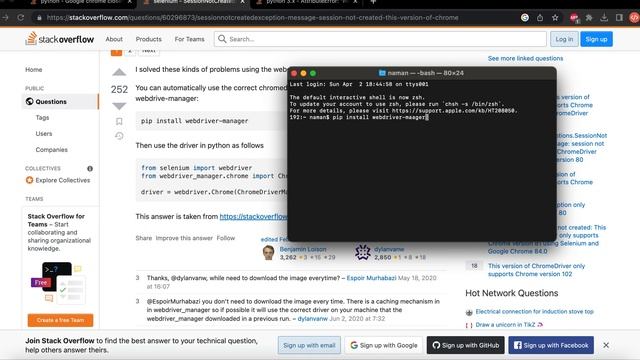The image size is (640, 360).
Task: Click the browser profile avatar icon
Action: click(634, 18)
